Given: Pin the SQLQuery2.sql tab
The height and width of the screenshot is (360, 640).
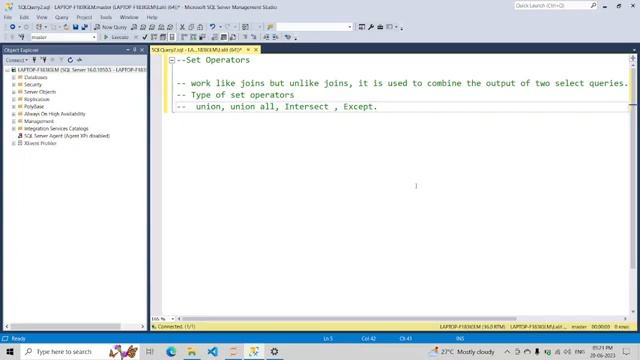Looking at the screenshot, I should pyautogui.click(x=248, y=50).
